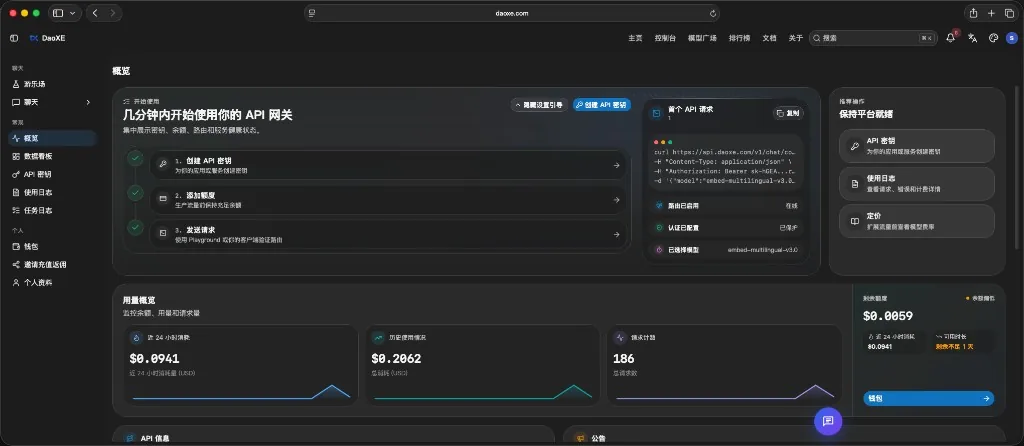Select 概览 overview in sidebar
Viewport: 1024px width, 446px height.
52,138
